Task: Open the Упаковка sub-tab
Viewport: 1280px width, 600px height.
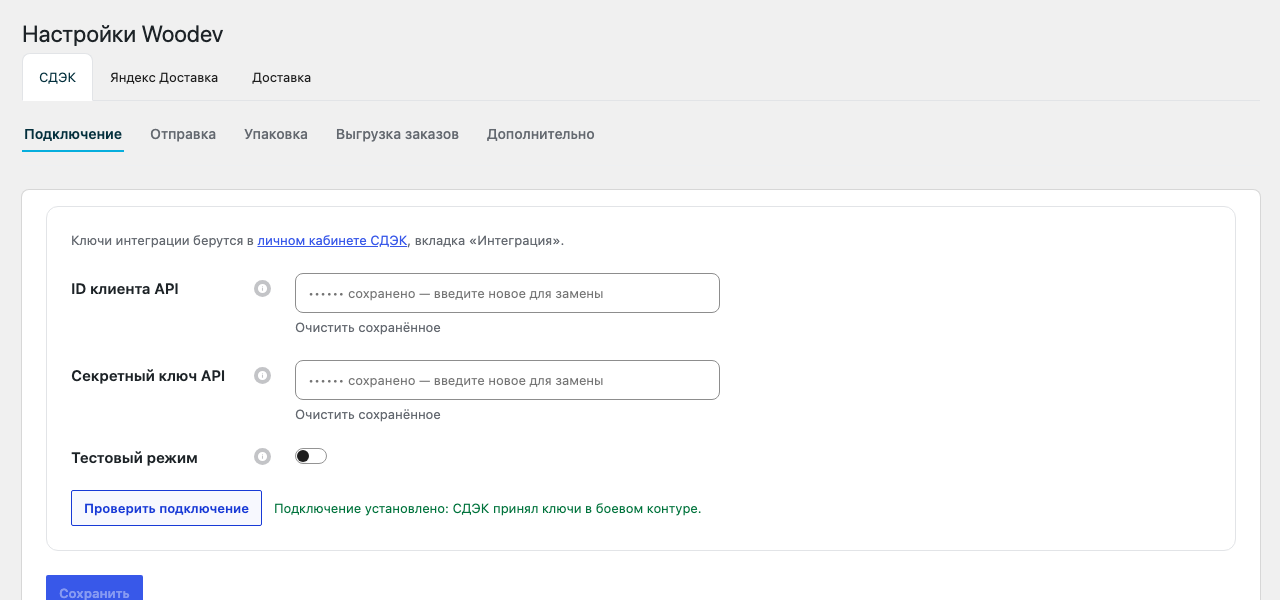Action: coord(276,134)
